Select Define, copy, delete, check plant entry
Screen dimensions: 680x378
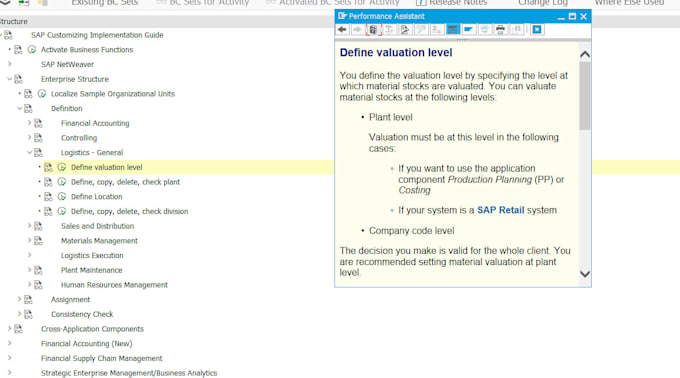point(125,182)
